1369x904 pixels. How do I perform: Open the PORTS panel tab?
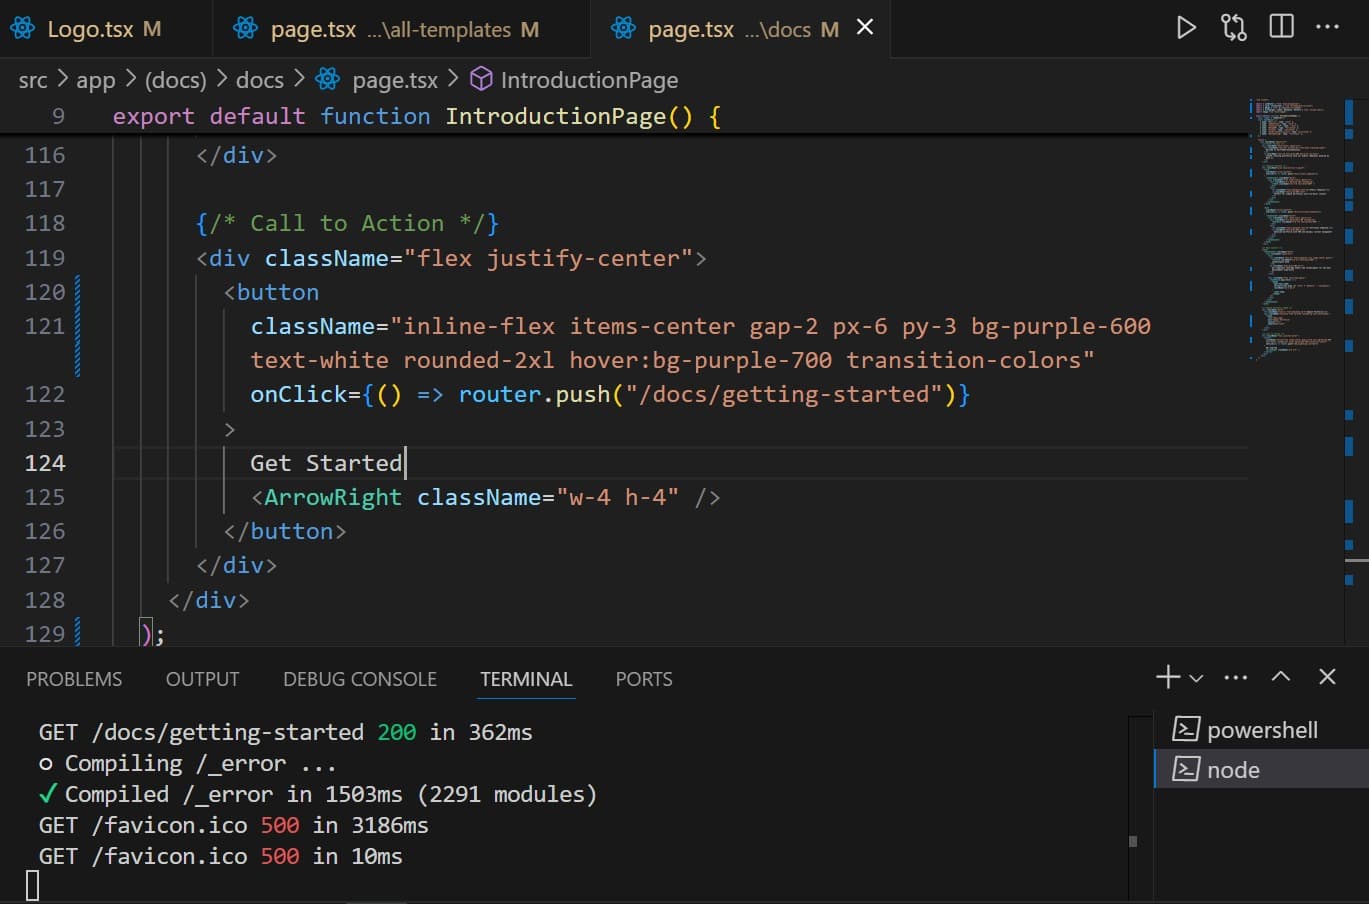pos(644,679)
